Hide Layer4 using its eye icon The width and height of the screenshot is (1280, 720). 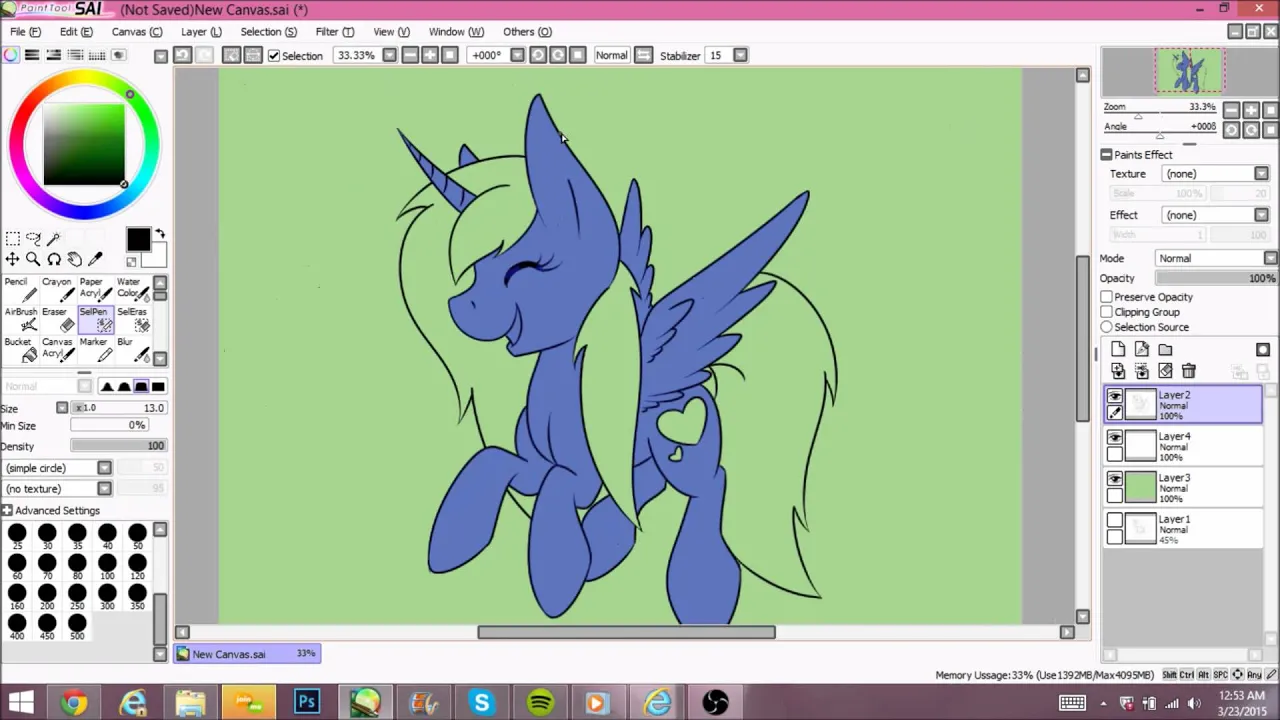pyautogui.click(x=1115, y=438)
